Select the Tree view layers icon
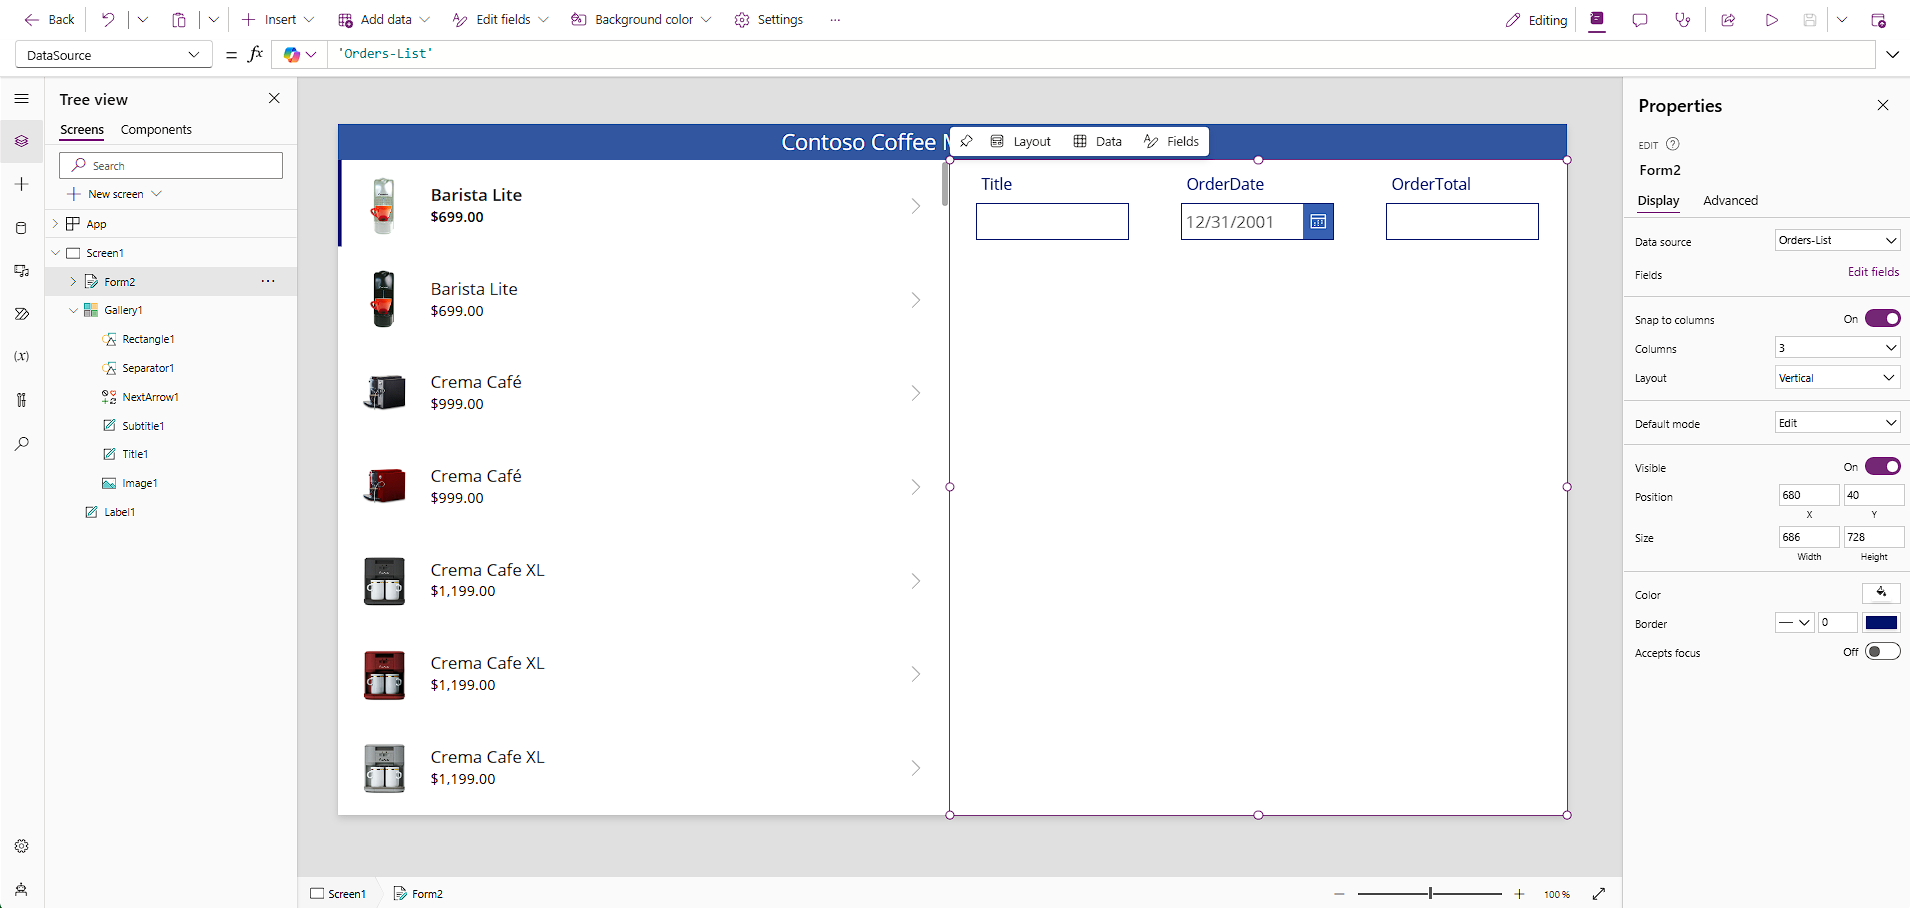The height and width of the screenshot is (908, 1910). pyautogui.click(x=21, y=141)
